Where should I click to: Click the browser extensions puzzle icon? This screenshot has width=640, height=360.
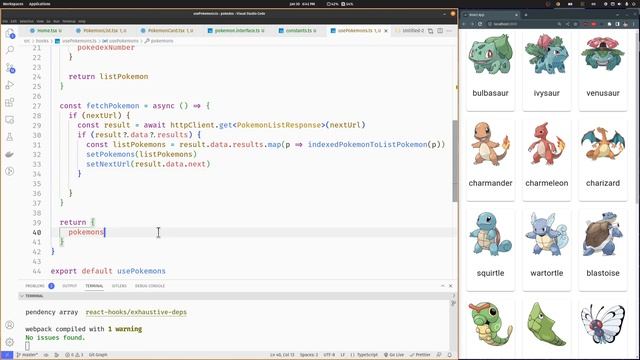(609, 24)
